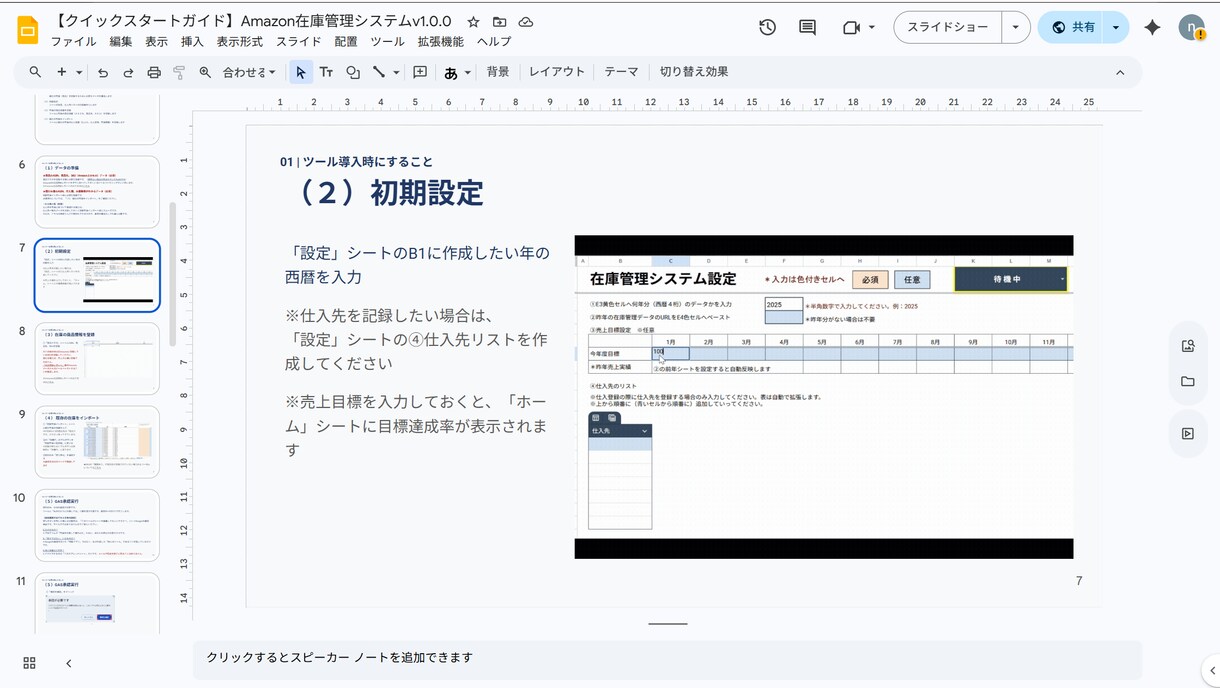Open the 編集 menu

coord(120,42)
